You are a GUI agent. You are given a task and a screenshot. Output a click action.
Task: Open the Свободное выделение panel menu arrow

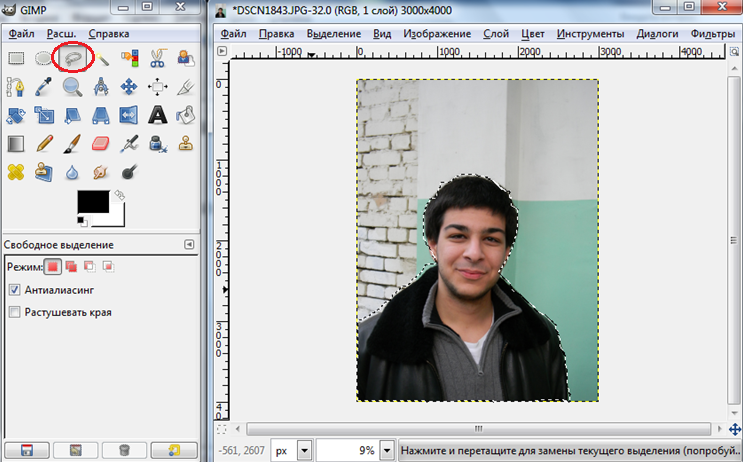tap(189, 245)
